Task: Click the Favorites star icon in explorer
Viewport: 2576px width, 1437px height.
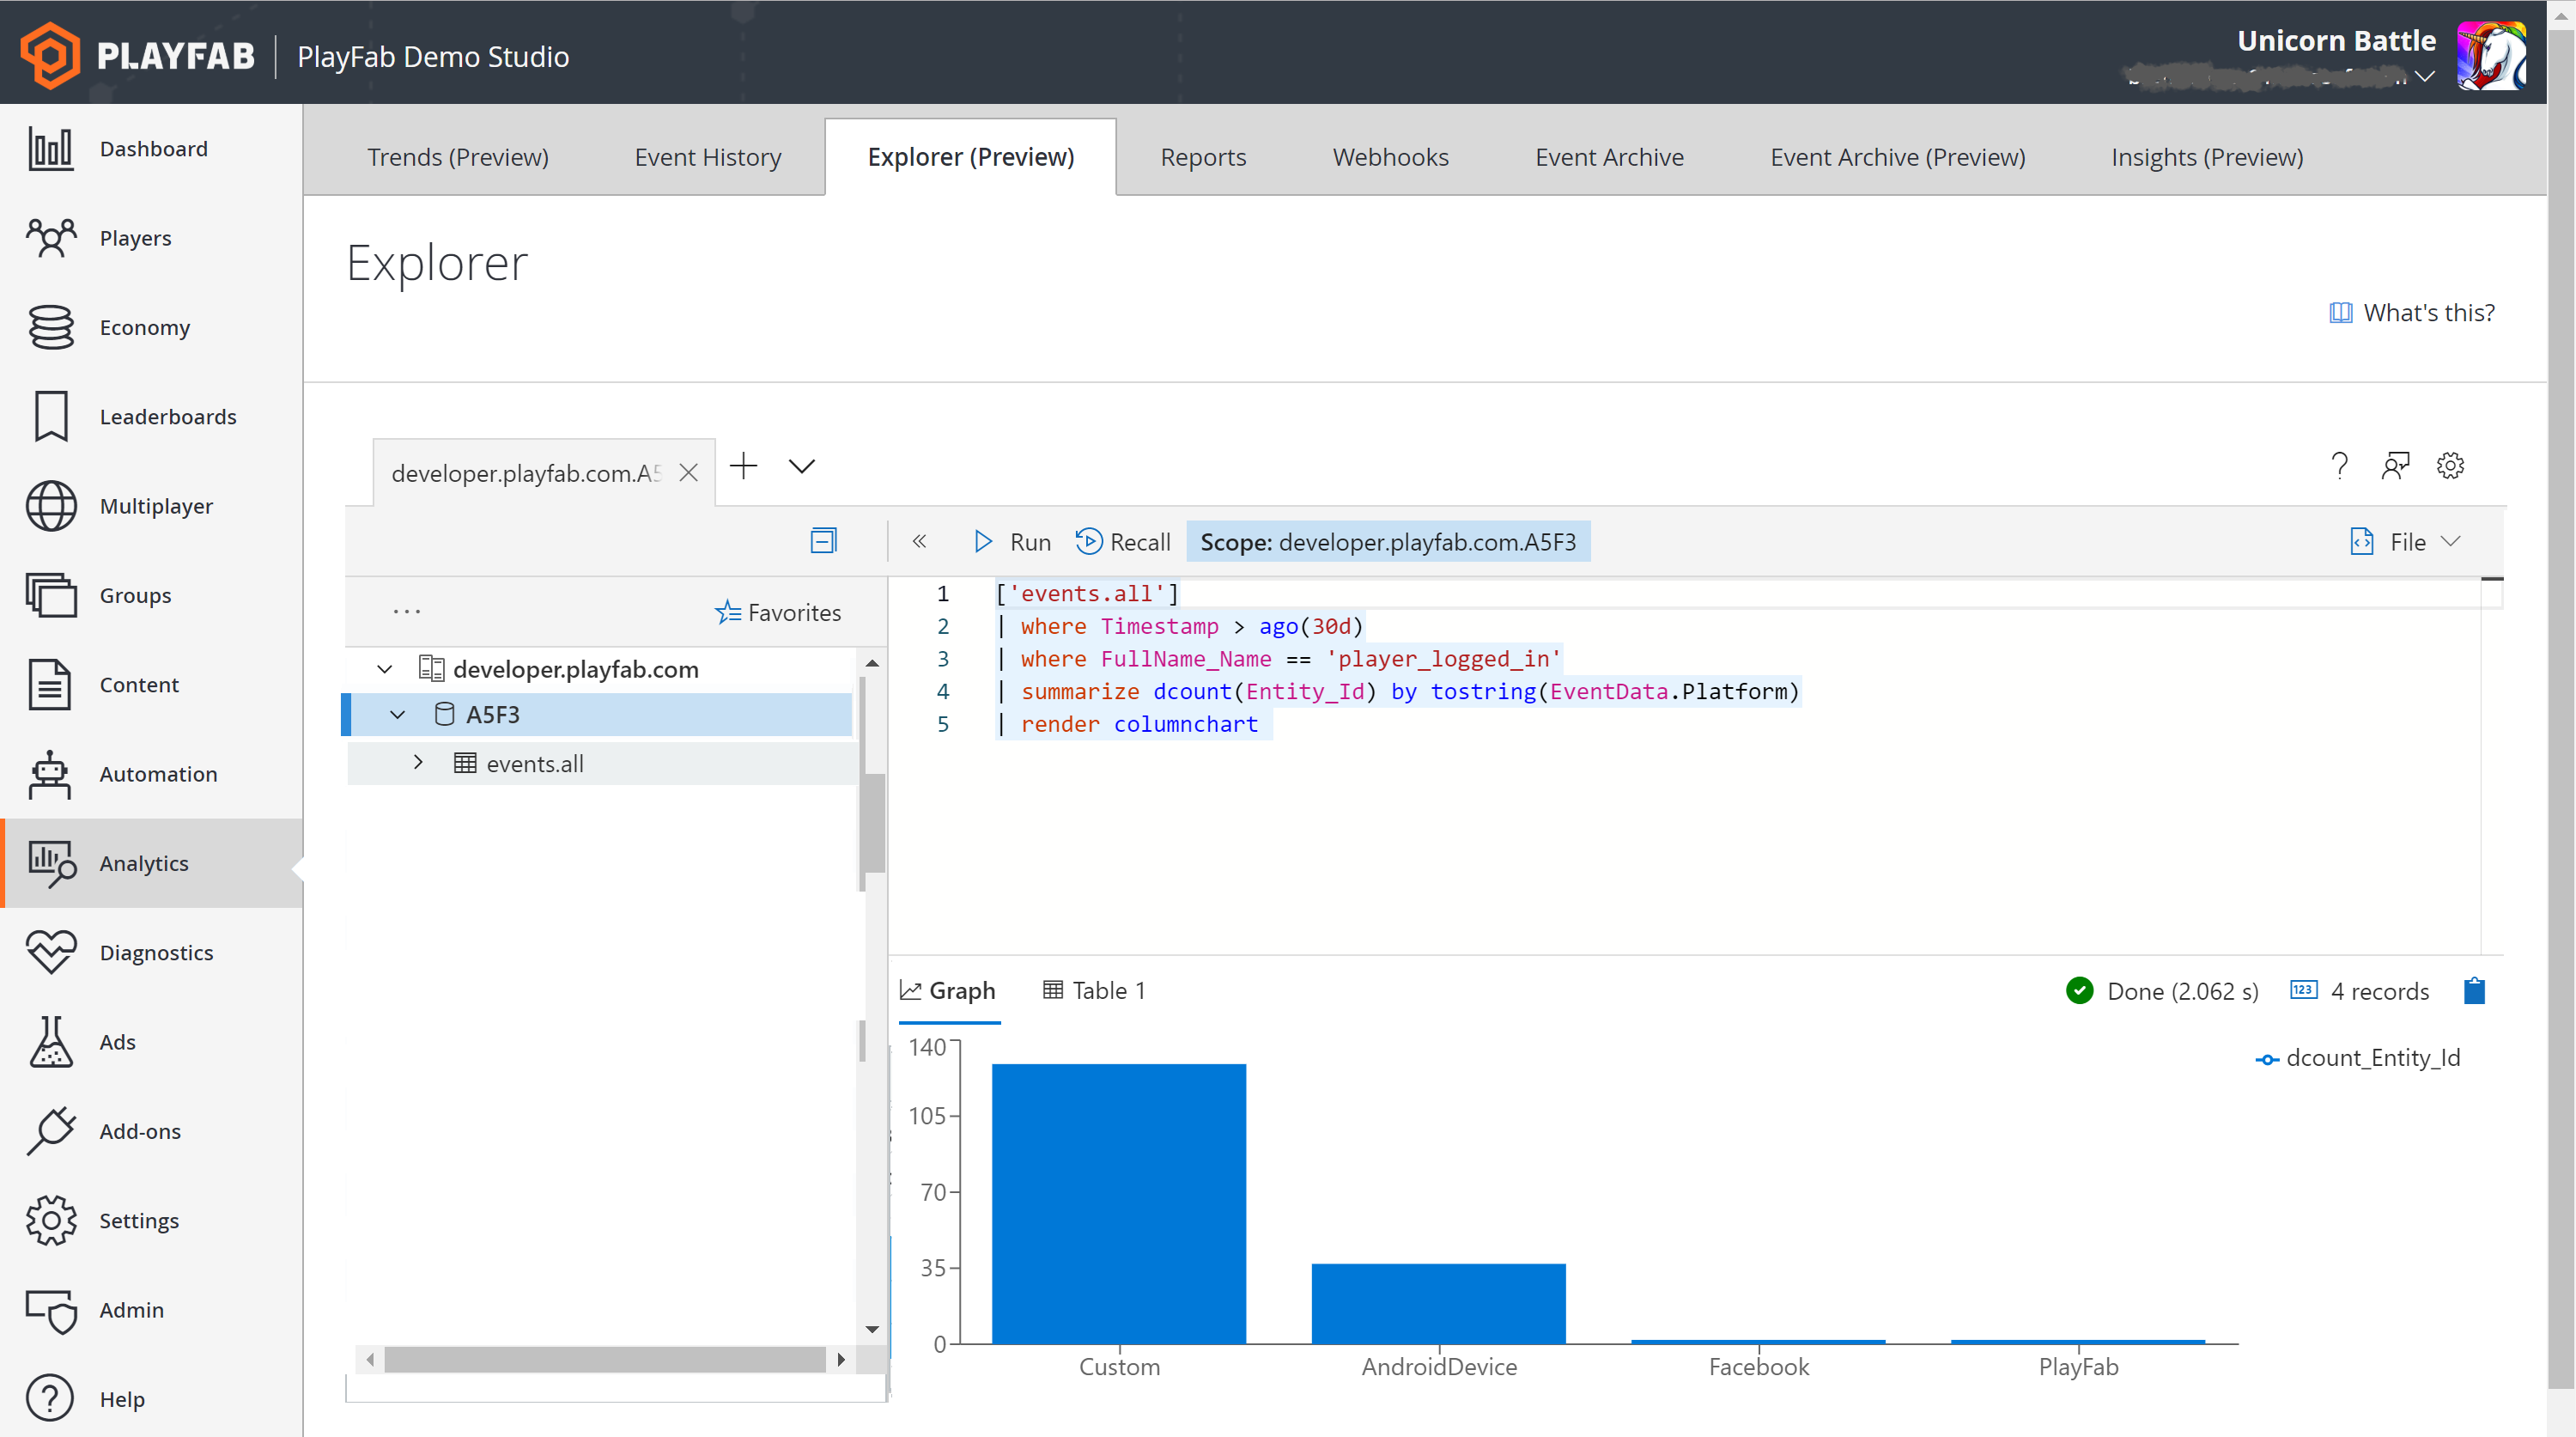Action: [727, 612]
